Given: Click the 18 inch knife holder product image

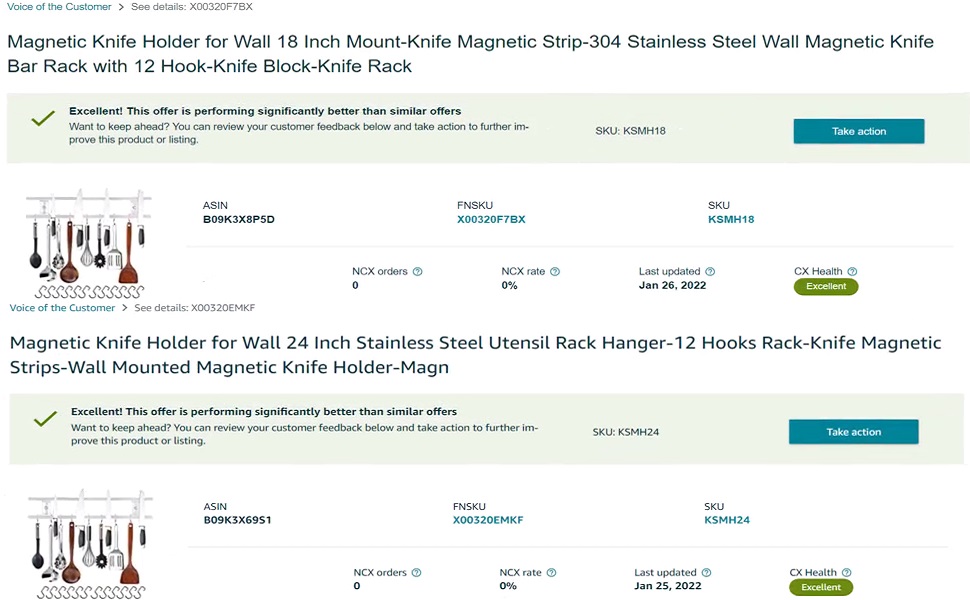Looking at the screenshot, I should pos(88,243).
